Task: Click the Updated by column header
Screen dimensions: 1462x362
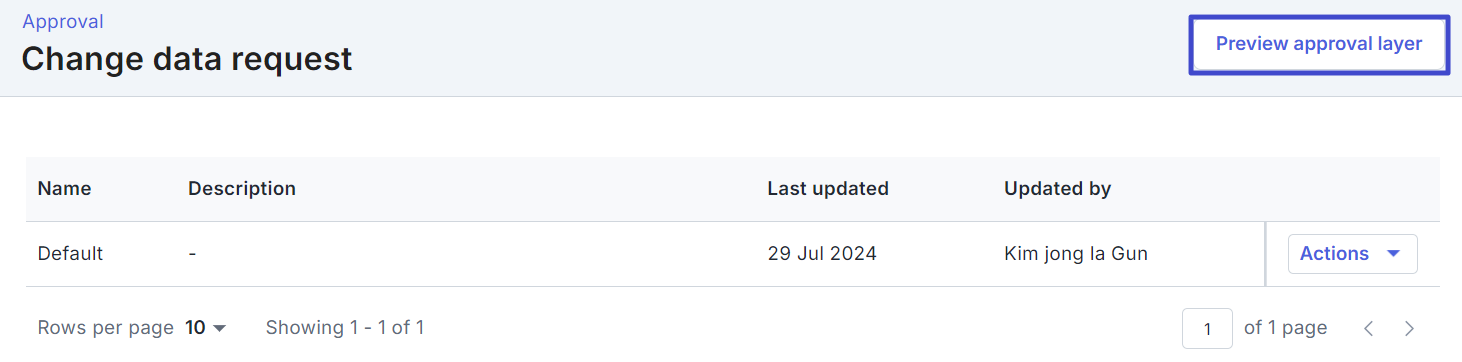Action: coord(1058,188)
